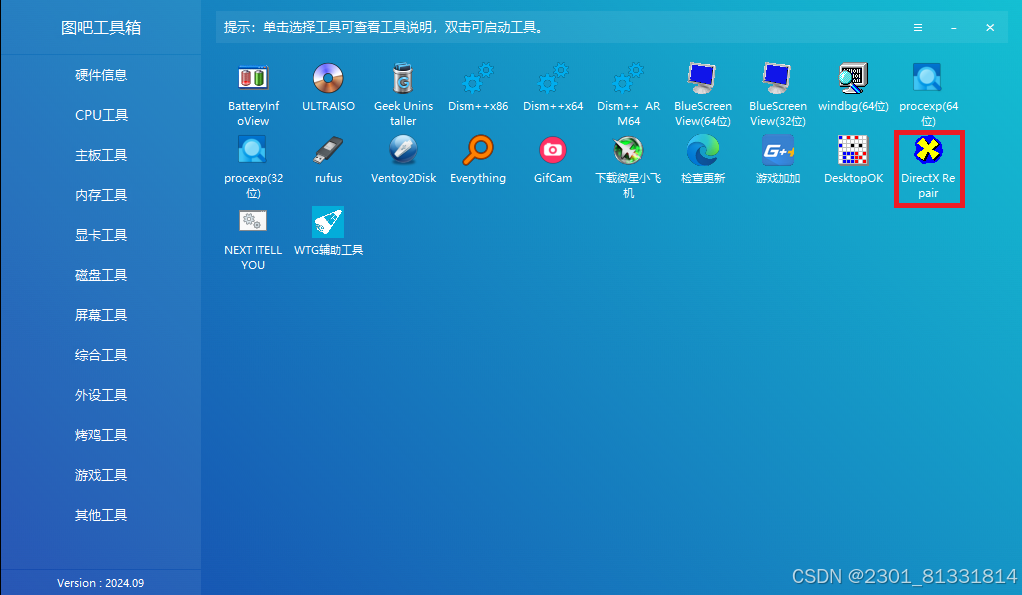Open the Geek Uninstaller tool icon
Screen dimensions: 1022x595
click(x=403, y=78)
